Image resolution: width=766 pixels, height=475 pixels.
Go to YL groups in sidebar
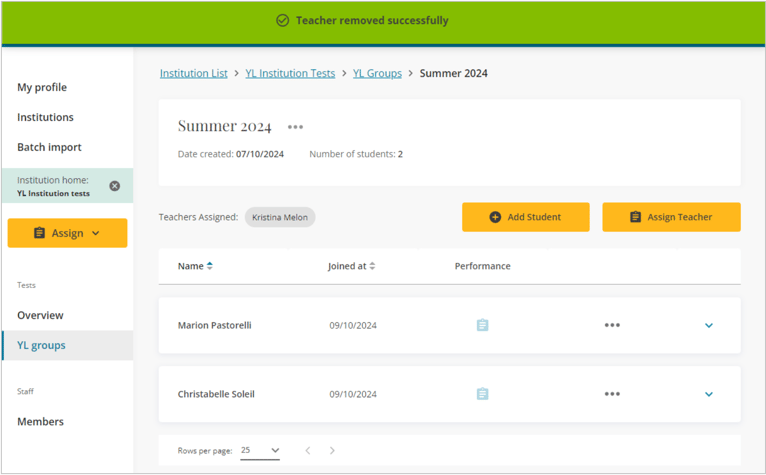click(x=41, y=345)
